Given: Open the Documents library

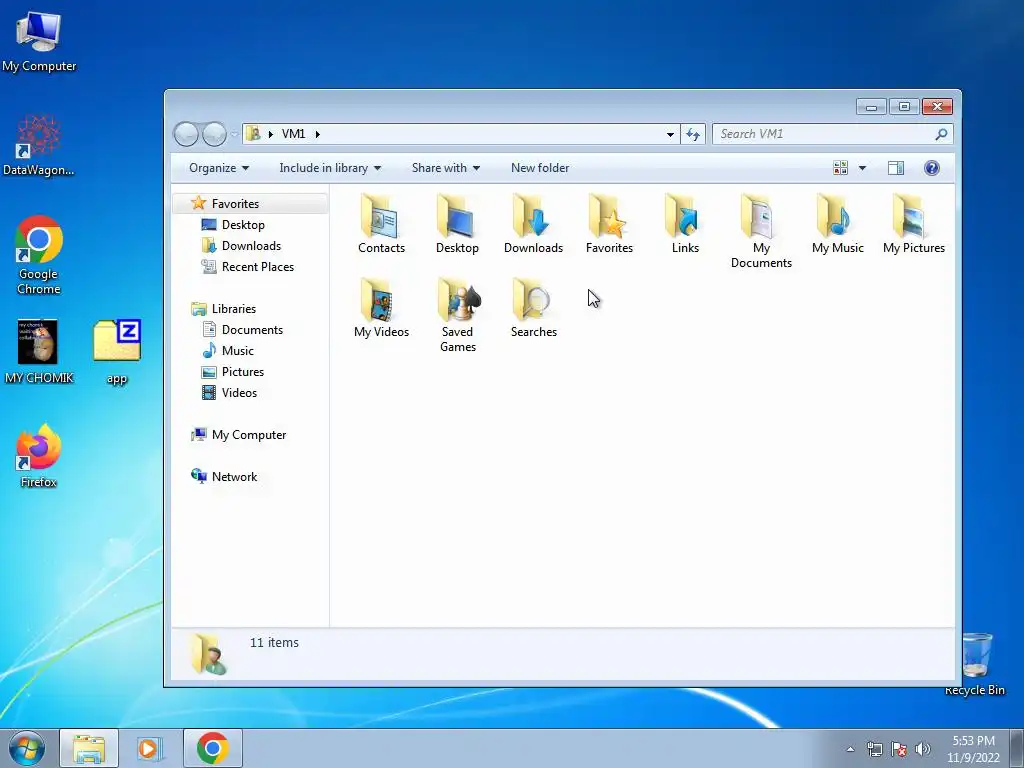Looking at the screenshot, I should [x=251, y=330].
